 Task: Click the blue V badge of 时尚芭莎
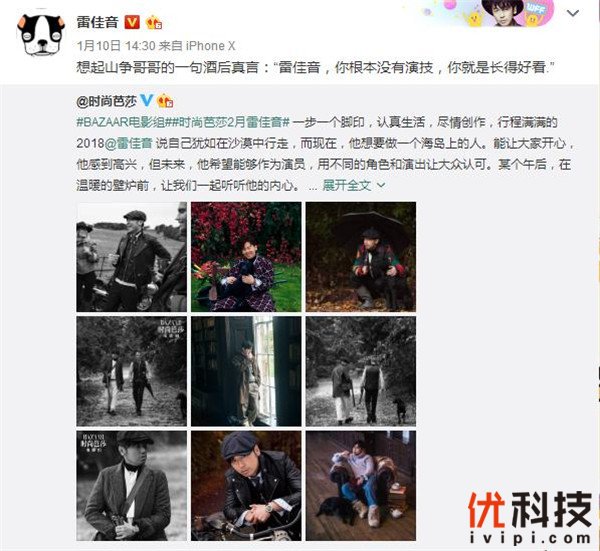pos(147,101)
